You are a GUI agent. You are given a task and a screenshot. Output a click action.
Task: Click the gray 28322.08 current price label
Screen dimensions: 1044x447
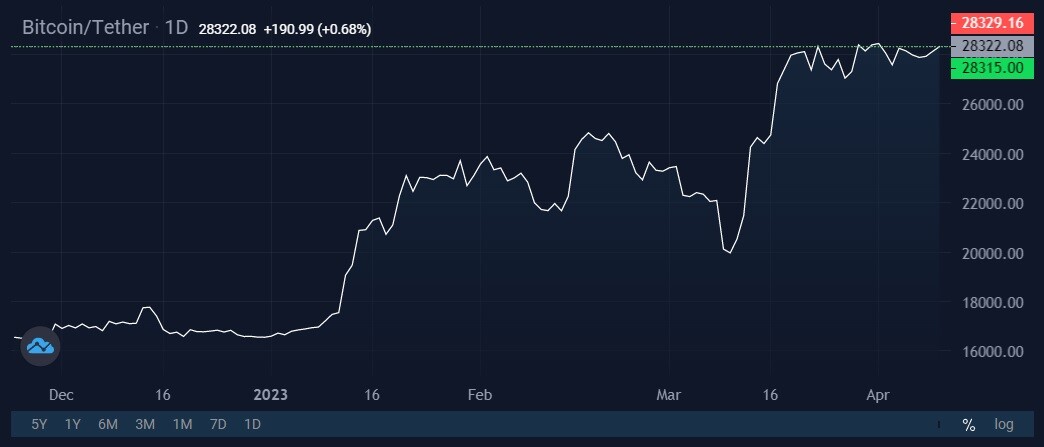pos(992,46)
